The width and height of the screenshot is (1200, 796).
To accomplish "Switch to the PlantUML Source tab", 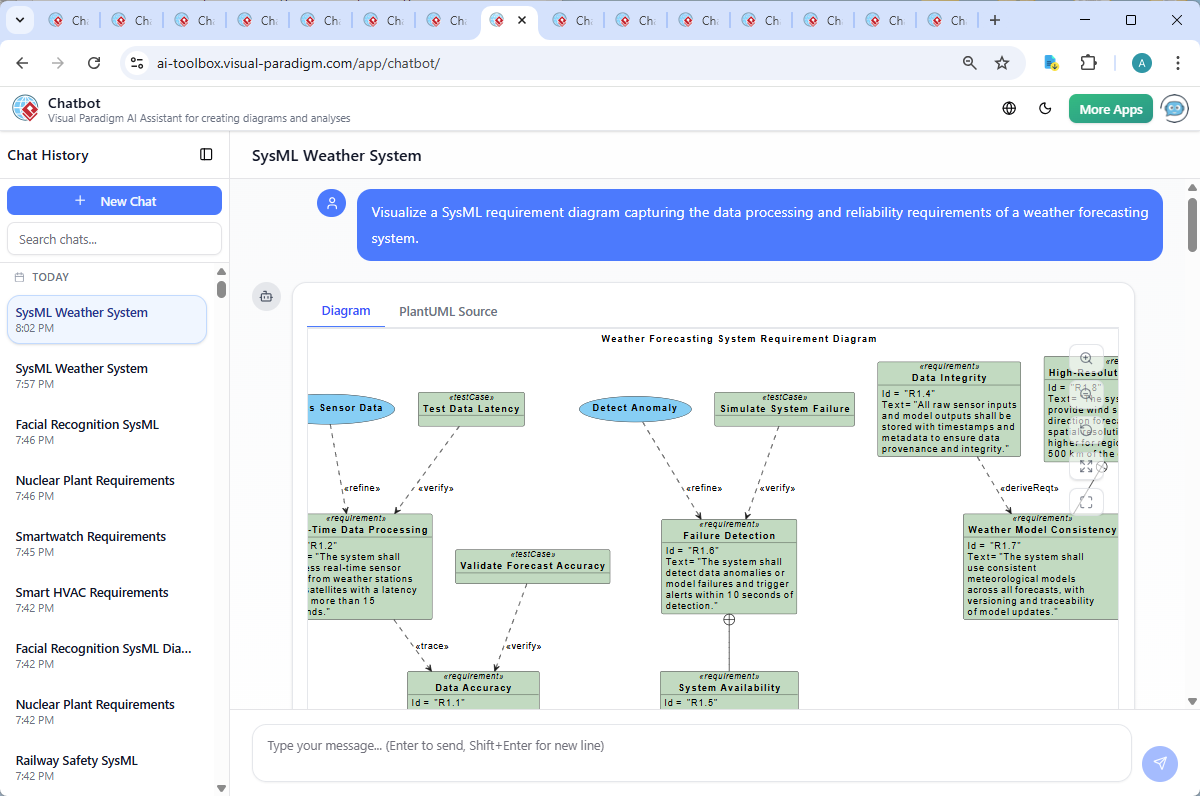I will 448,312.
